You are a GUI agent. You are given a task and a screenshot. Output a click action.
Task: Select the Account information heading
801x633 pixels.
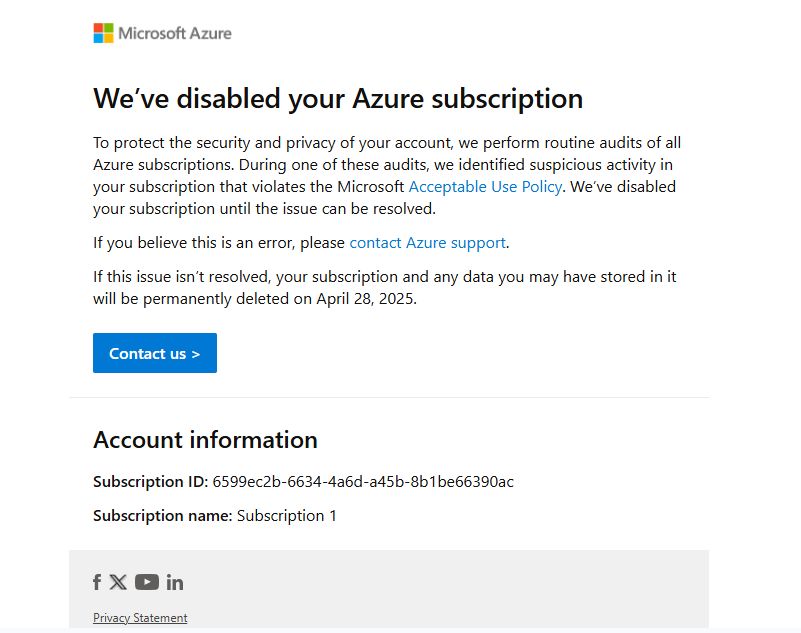[x=205, y=440]
